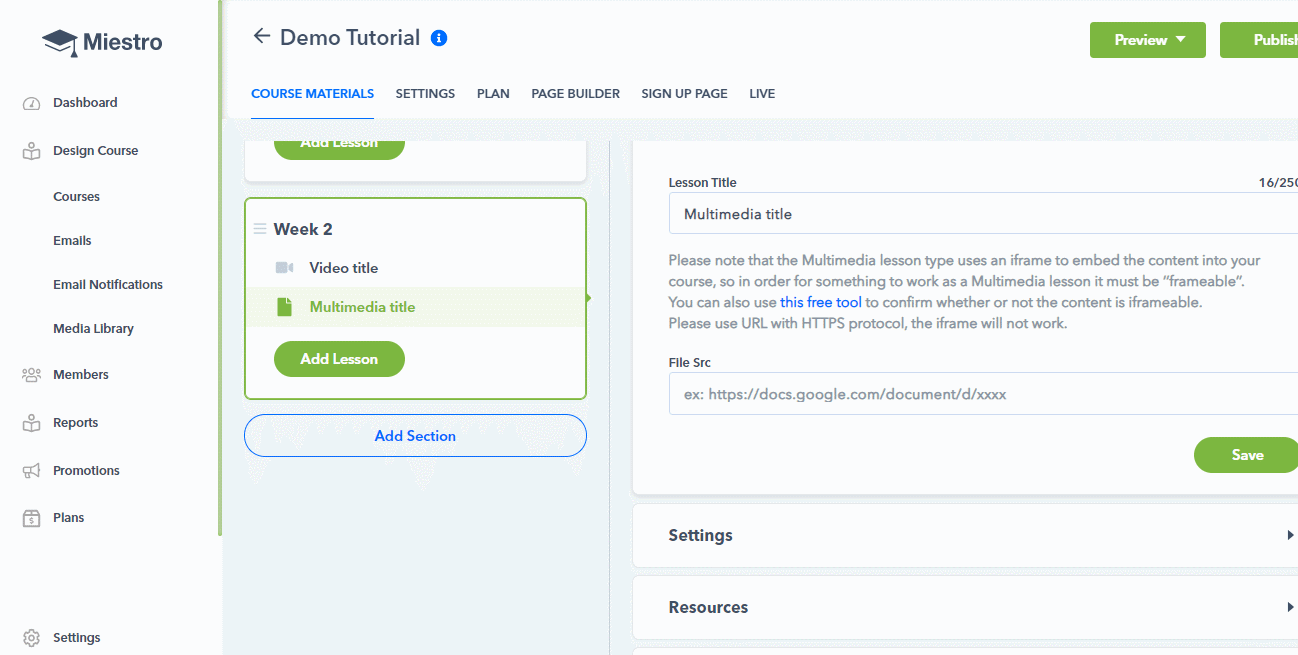Image resolution: width=1298 pixels, height=655 pixels.
Task: Click the Demo Tutorial course title
Action: (x=350, y=38)
